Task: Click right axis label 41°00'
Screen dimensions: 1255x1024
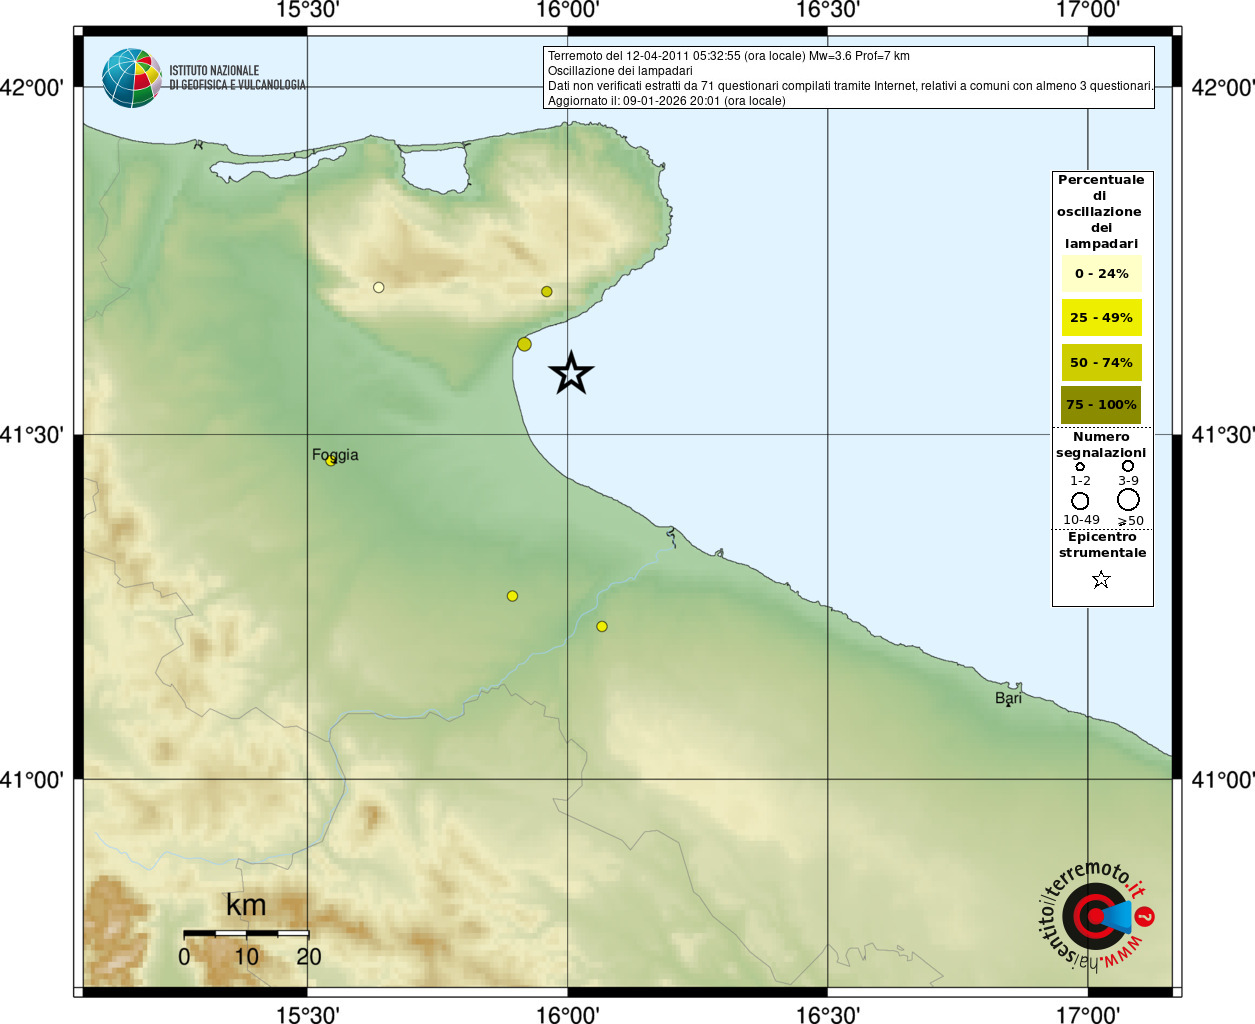Action: pos(1223,780)
